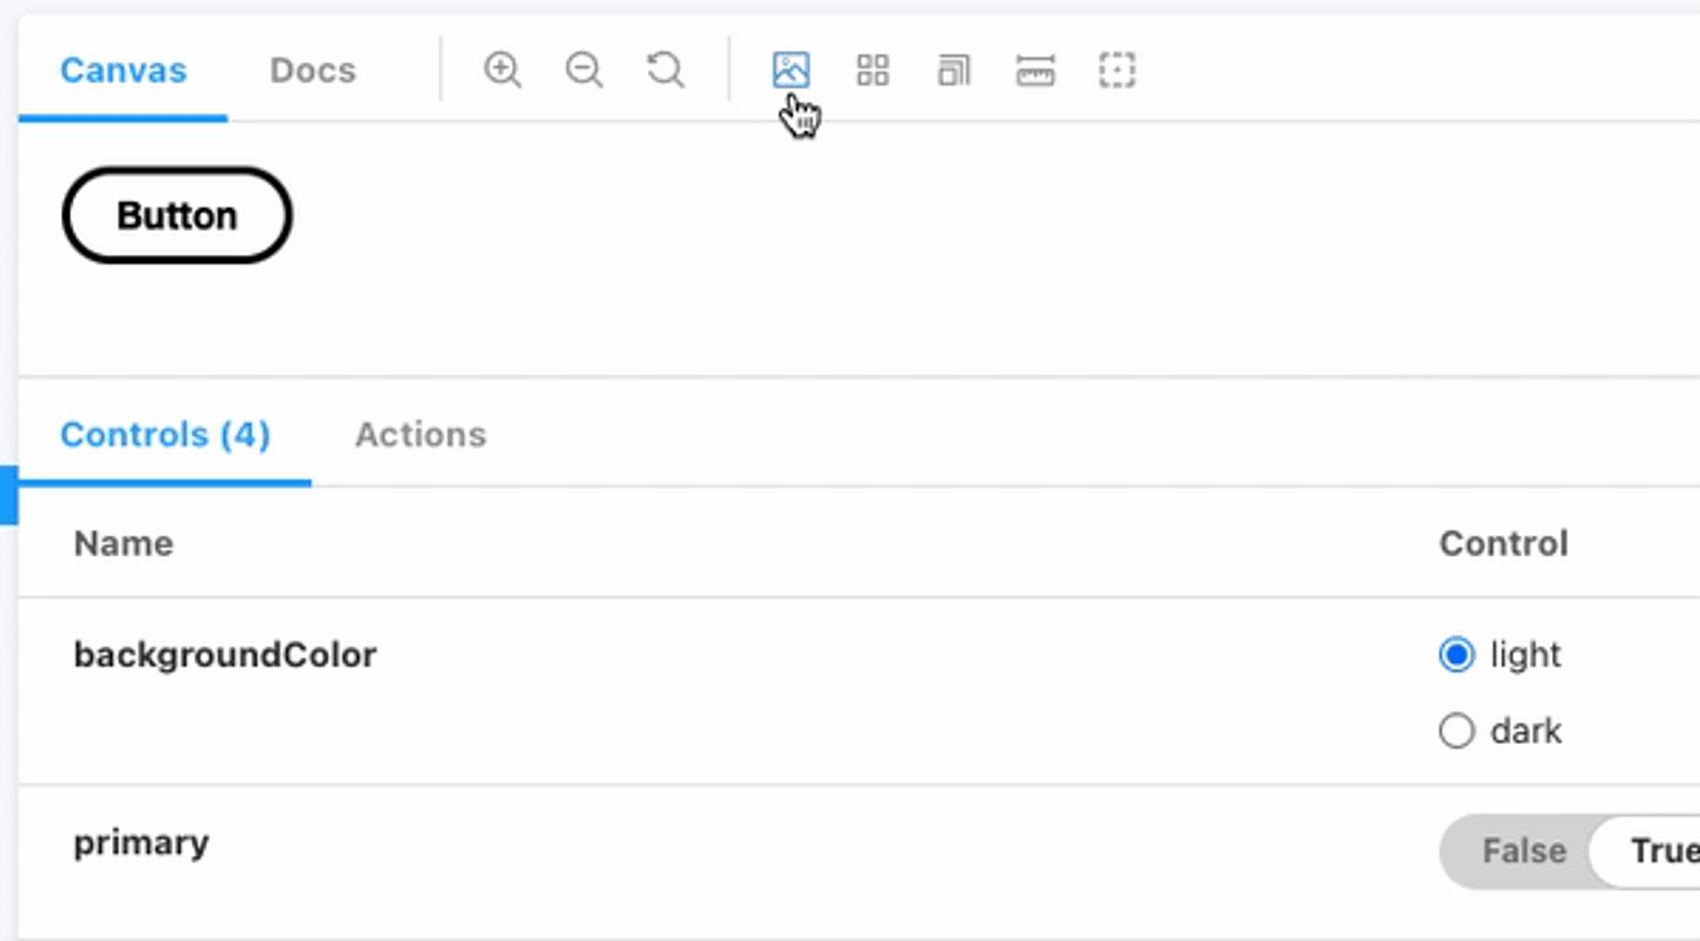Viewport: 1700px width, 941px height.
Task: Click the zoom out magnifier icon
Action: coord(584,70)
